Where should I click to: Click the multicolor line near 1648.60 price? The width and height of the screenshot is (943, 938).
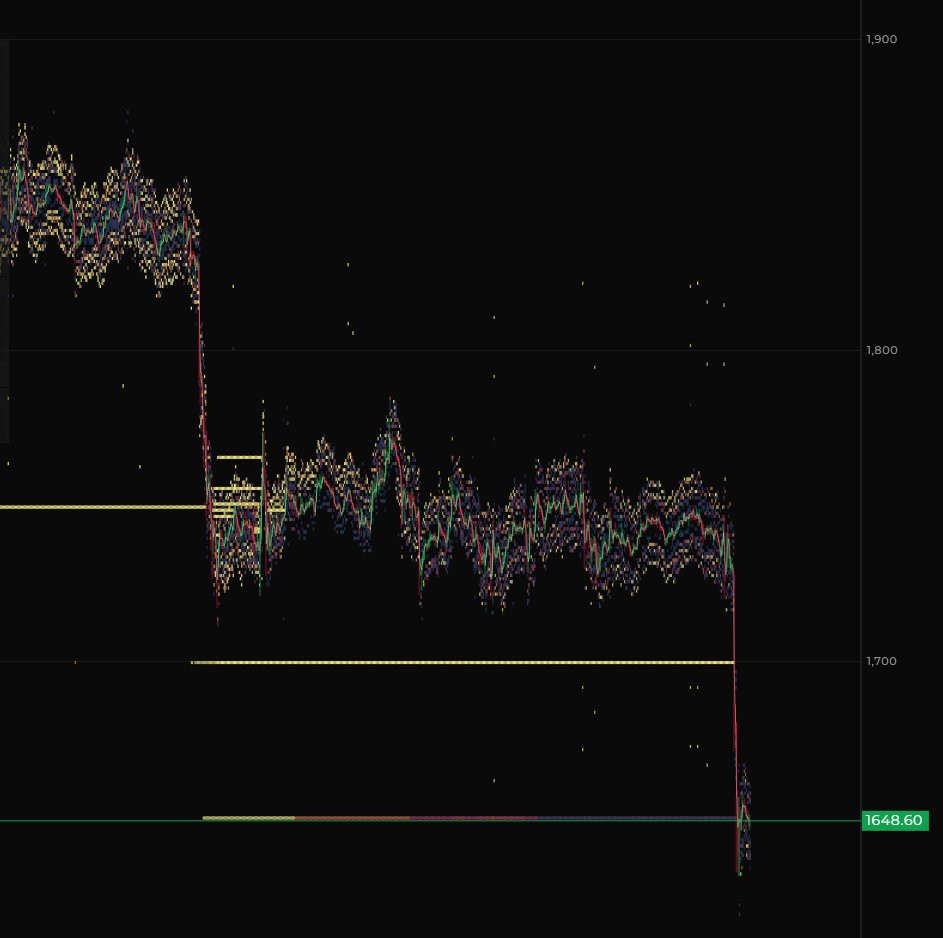470,818
